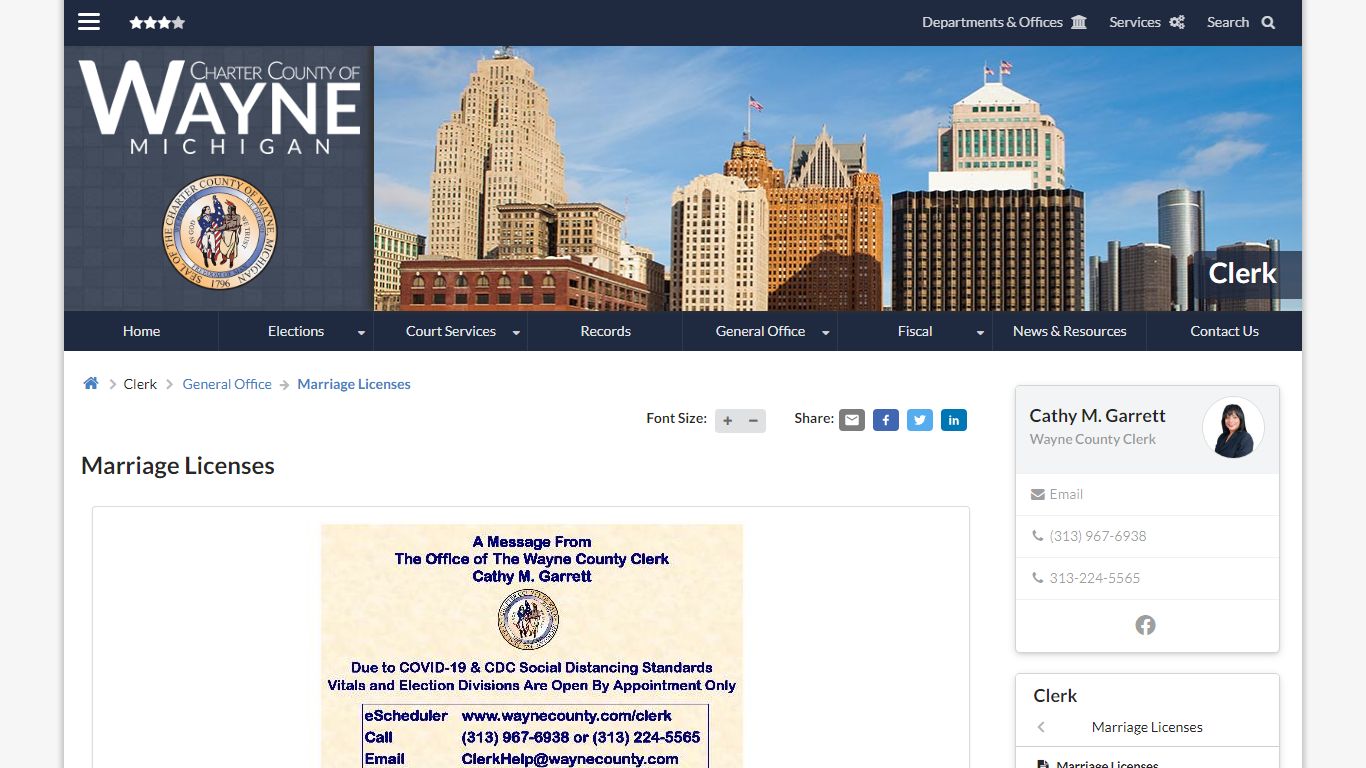Click the Marriage Licenses breadcrumb link
This screenshot has width=1366, height=768.
point(354,384)
